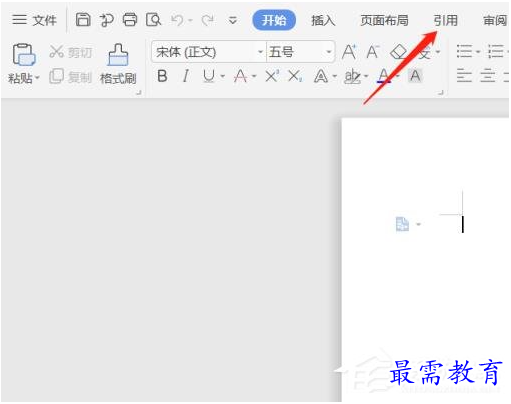Expand the 粘贴 dropdown arrow

tap(37, 78)
